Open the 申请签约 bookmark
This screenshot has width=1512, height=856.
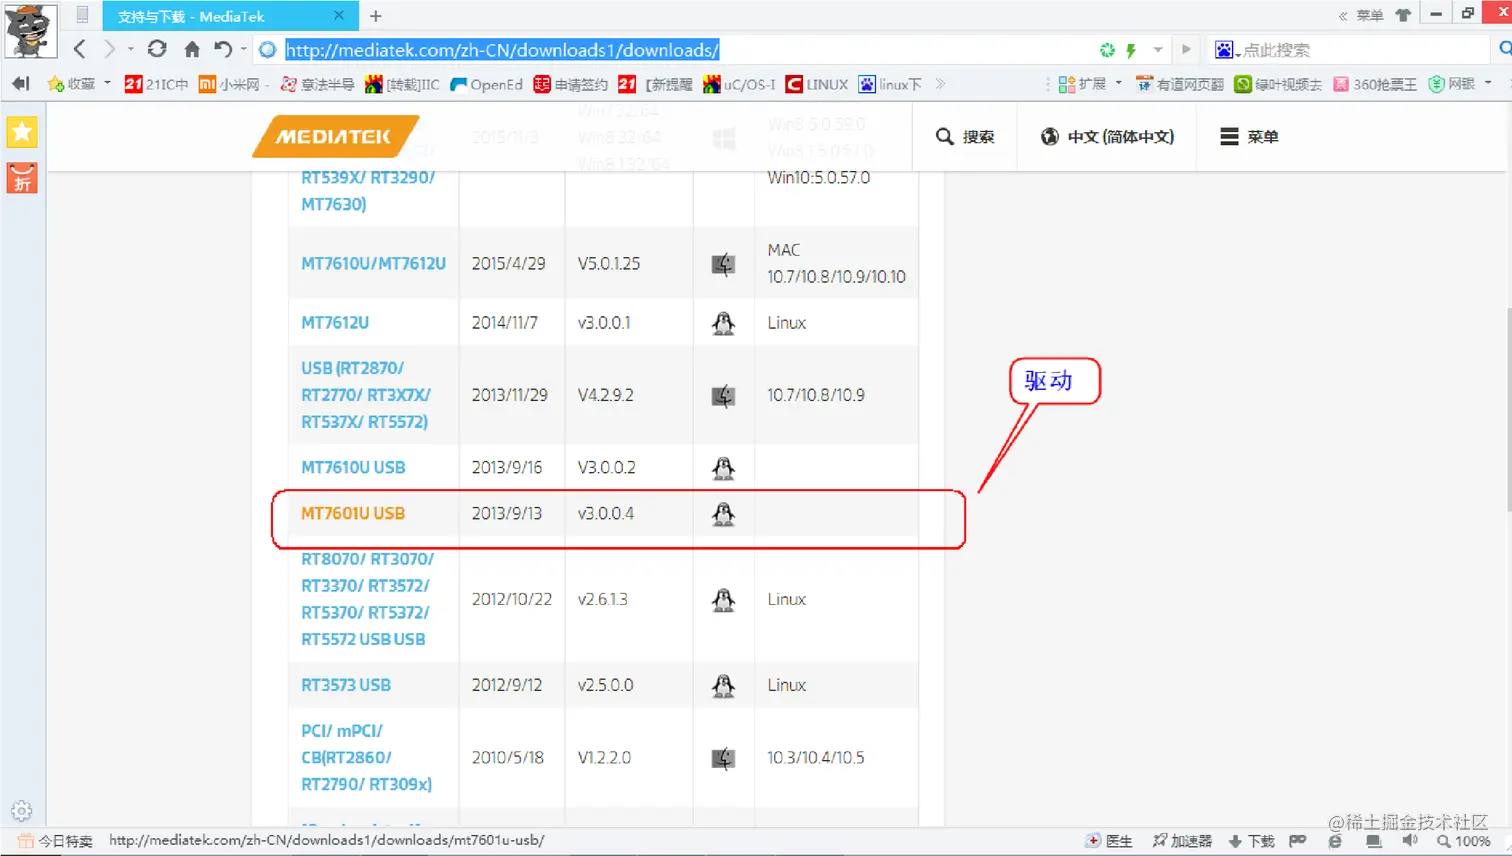(571, 84)
